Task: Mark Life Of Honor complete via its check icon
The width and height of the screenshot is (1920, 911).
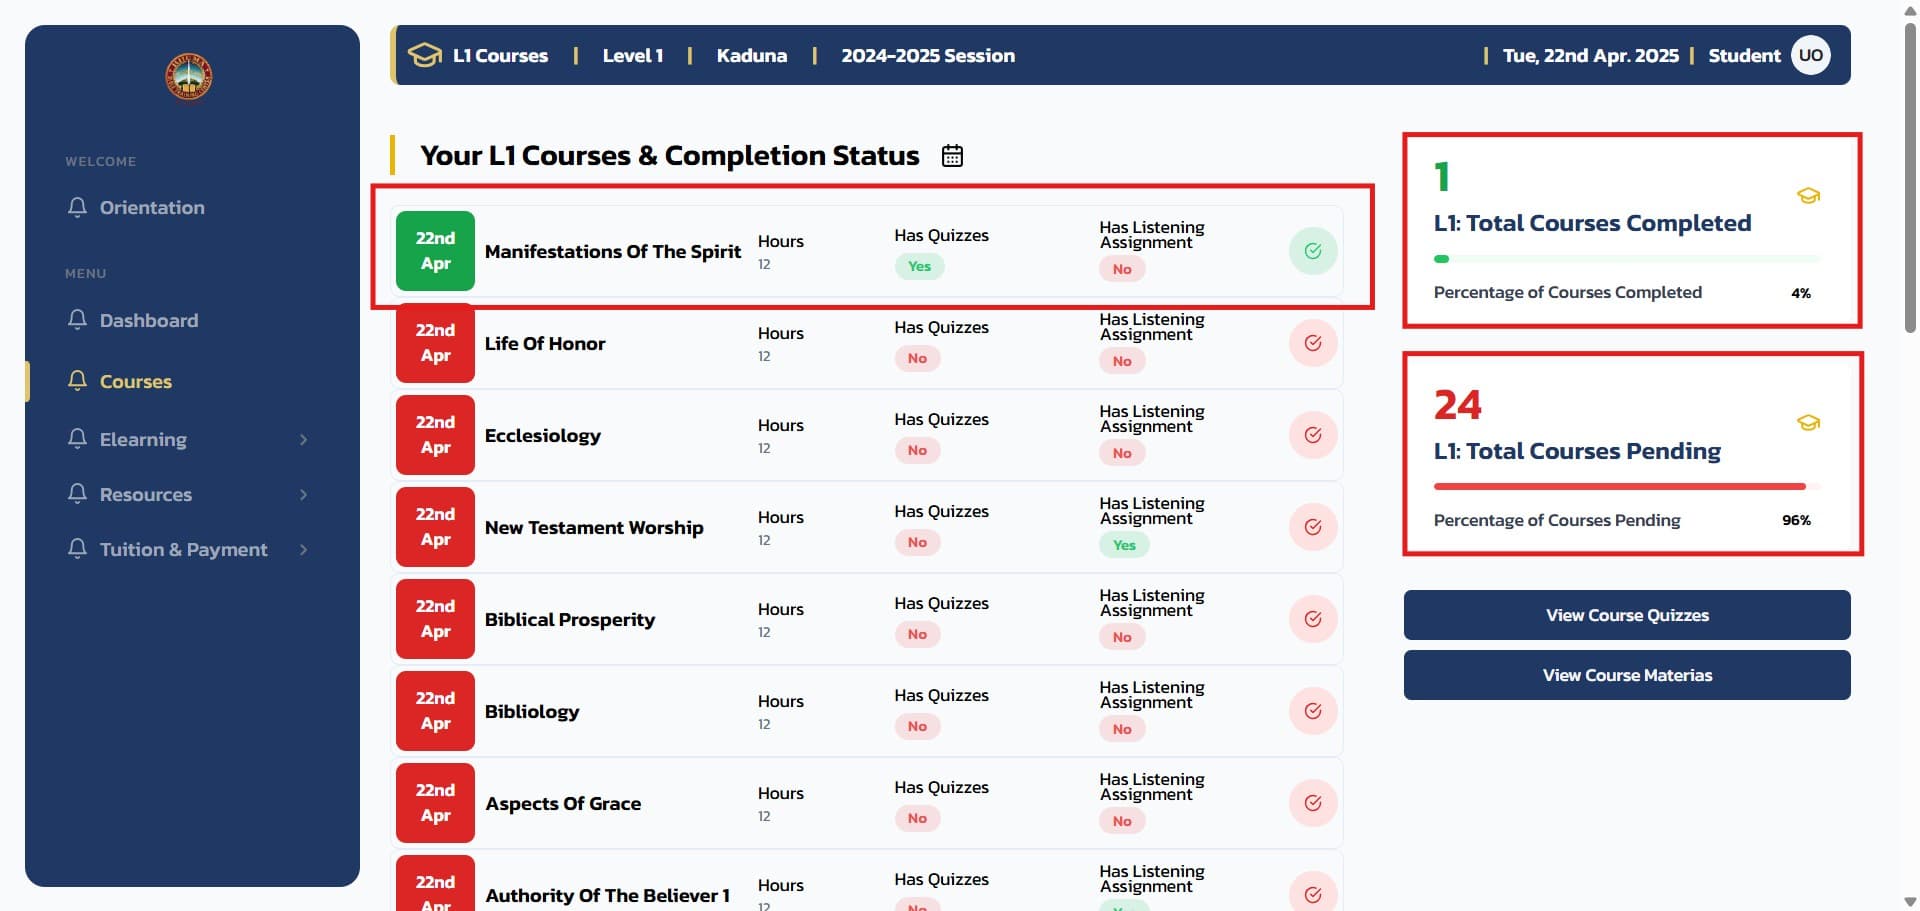Action: 1313,343
